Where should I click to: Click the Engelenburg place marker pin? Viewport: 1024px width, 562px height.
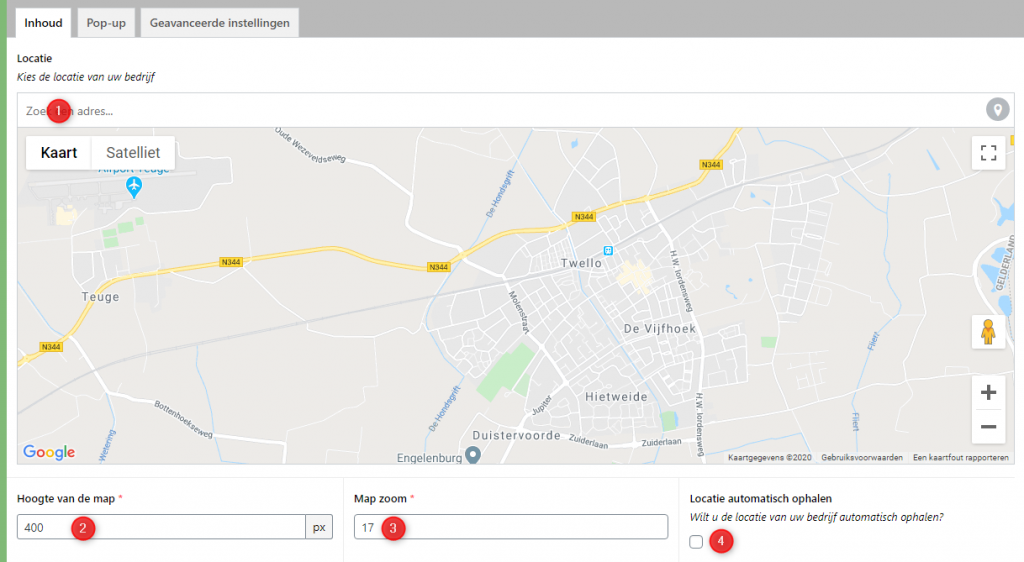pyautogui.click(x=474, y=455)
